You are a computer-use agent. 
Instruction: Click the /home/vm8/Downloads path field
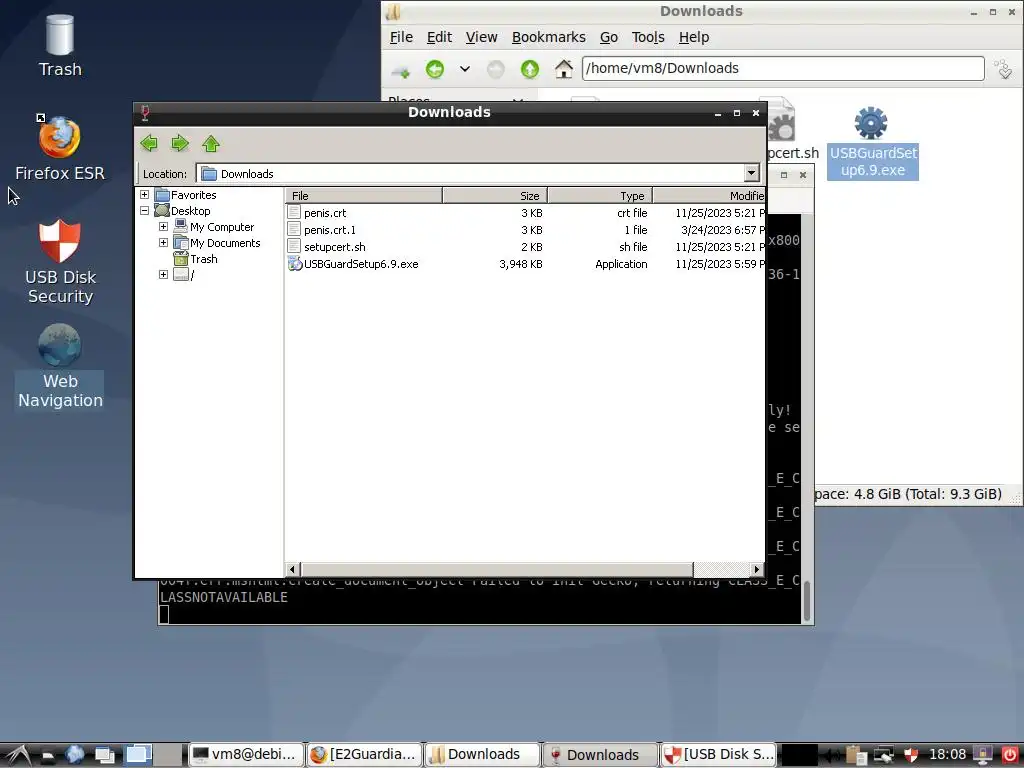[x=783, y=69]
